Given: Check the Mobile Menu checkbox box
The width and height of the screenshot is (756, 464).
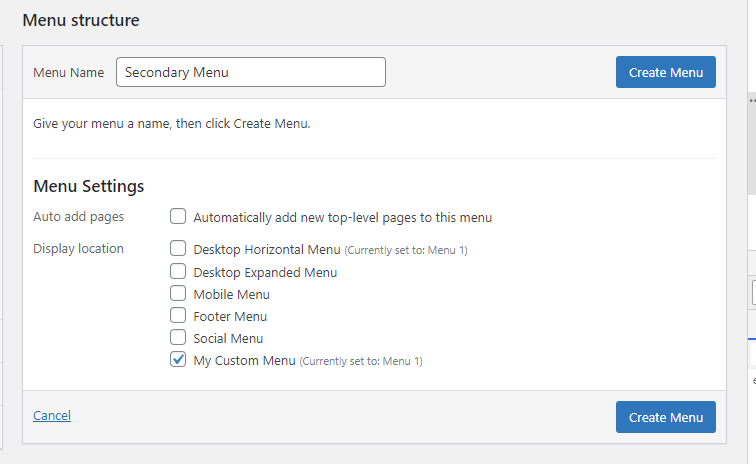Looking at the screenshot, I should 178,294.
